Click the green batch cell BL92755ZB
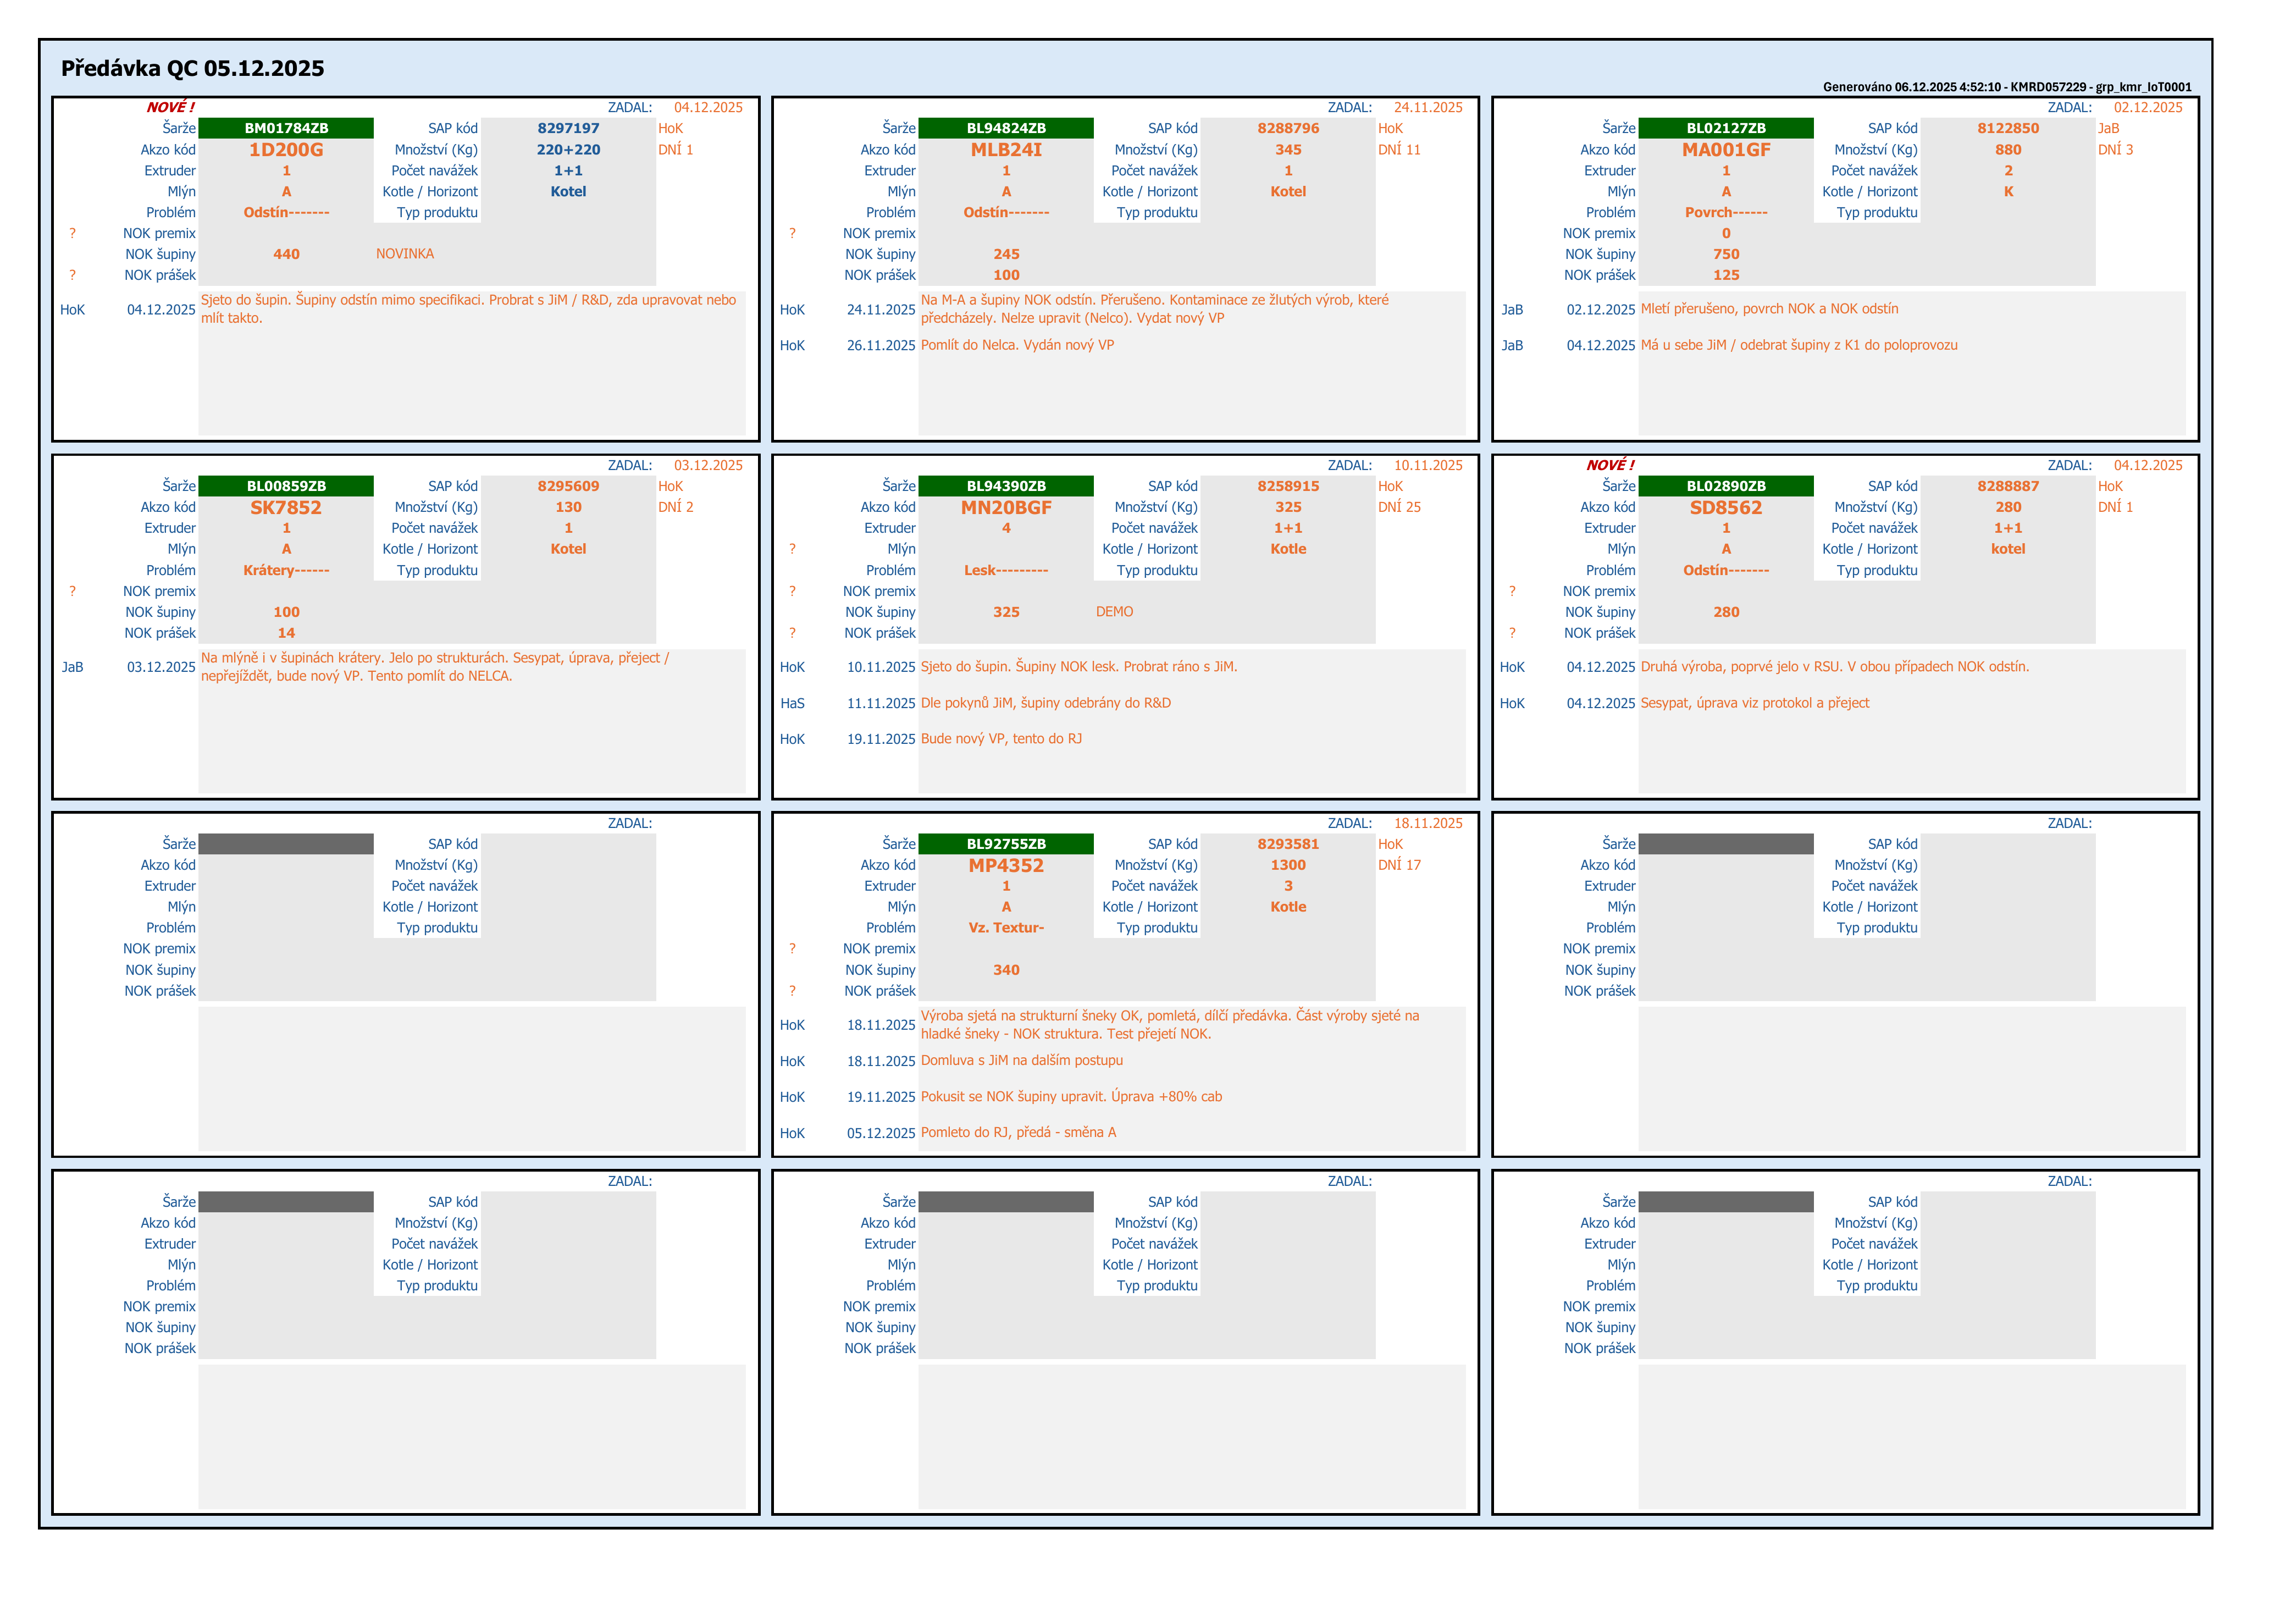 coord(1005,844)
